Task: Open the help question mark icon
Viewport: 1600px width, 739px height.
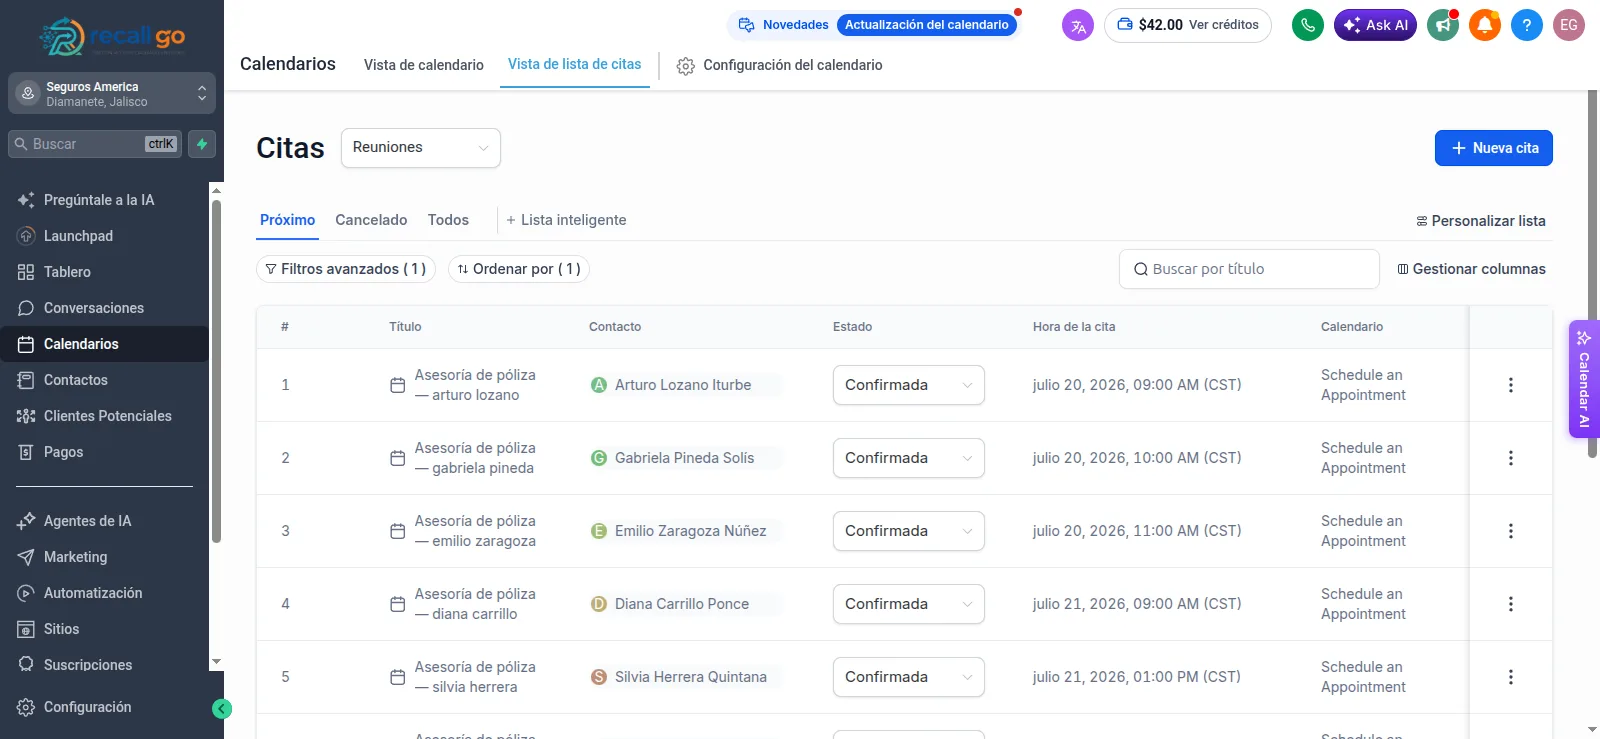Action: click(1527, 25)
